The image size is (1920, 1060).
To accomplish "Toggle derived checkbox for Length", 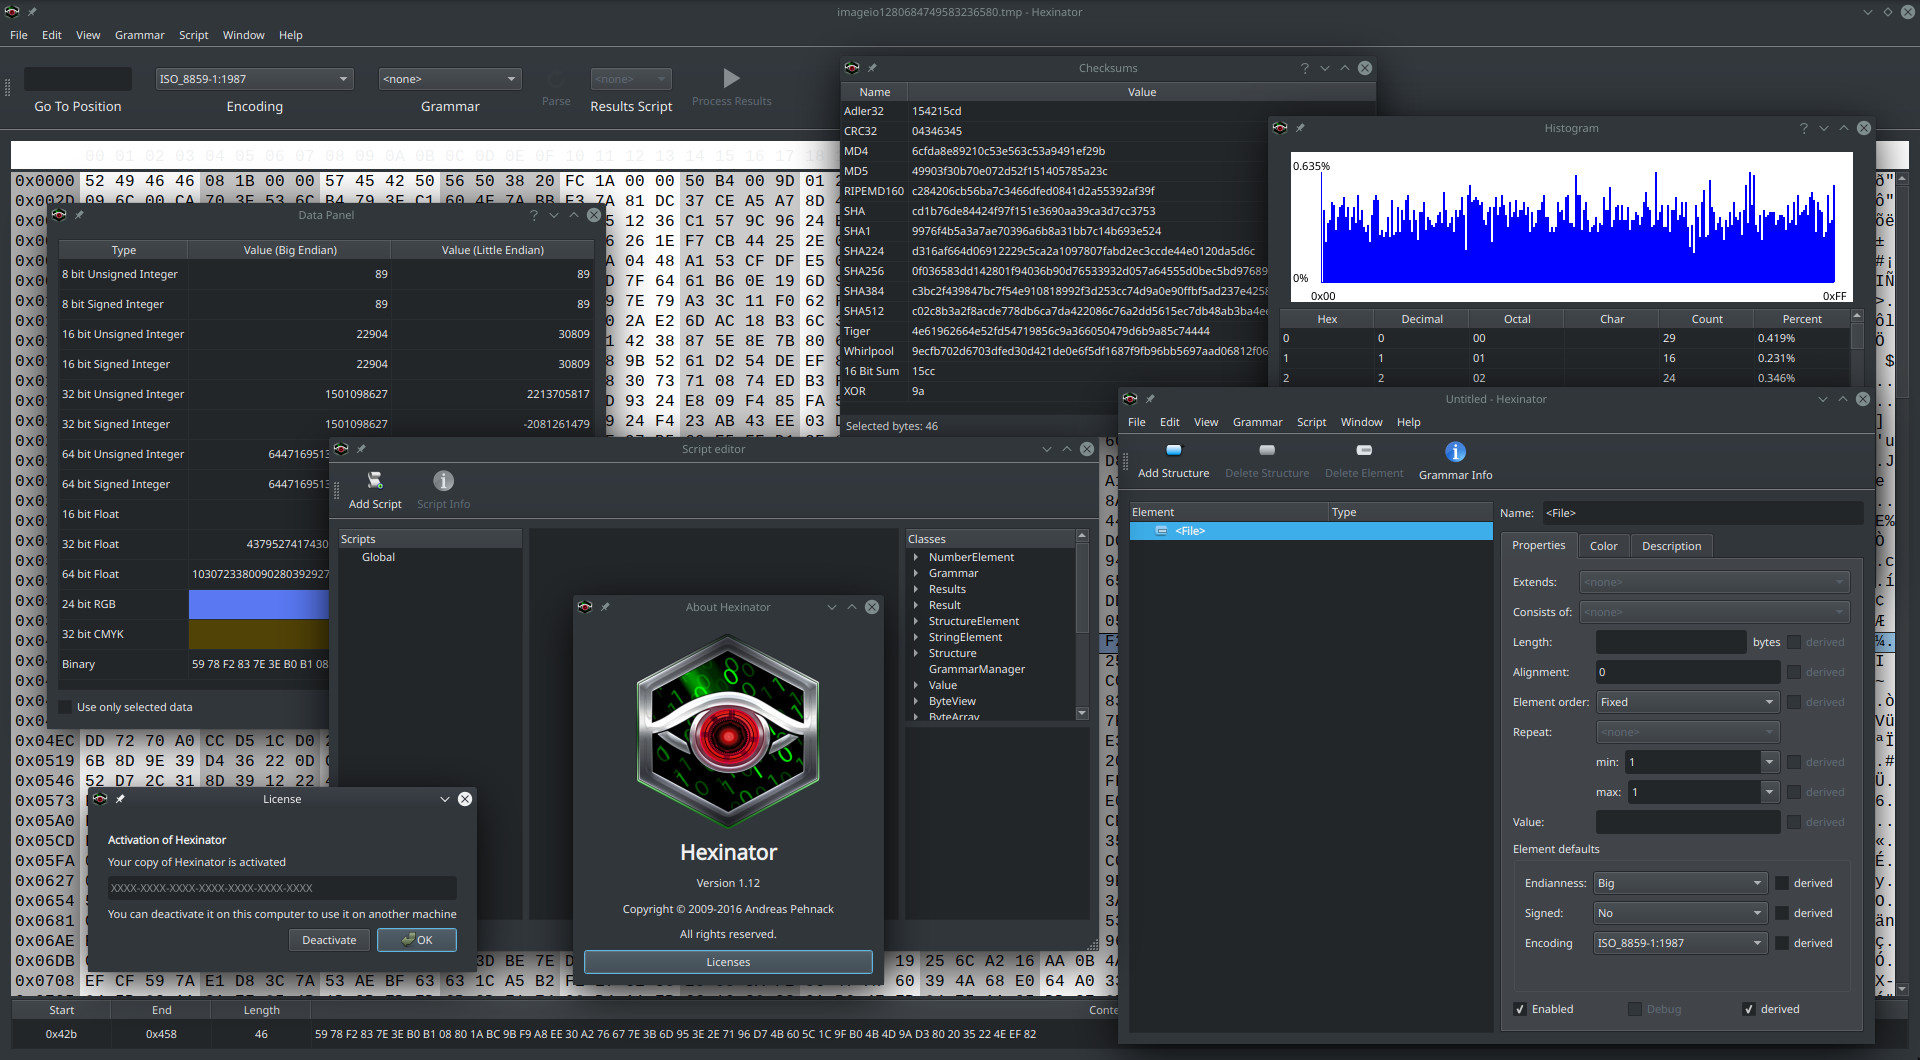I will click(x=1794, y=642).
